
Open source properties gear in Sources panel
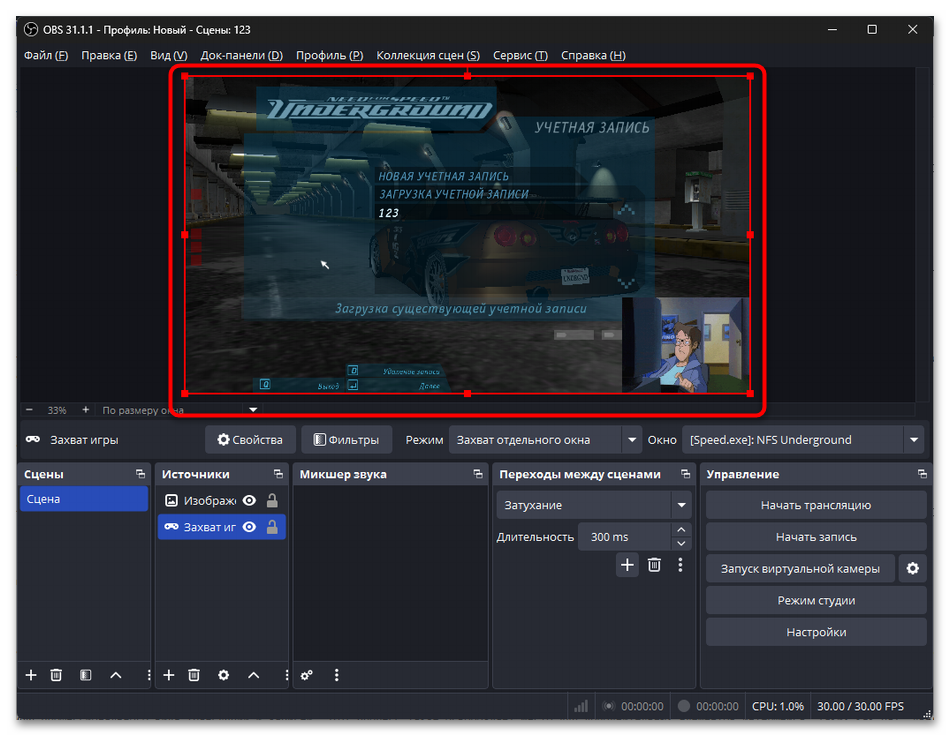coord(224,675)
